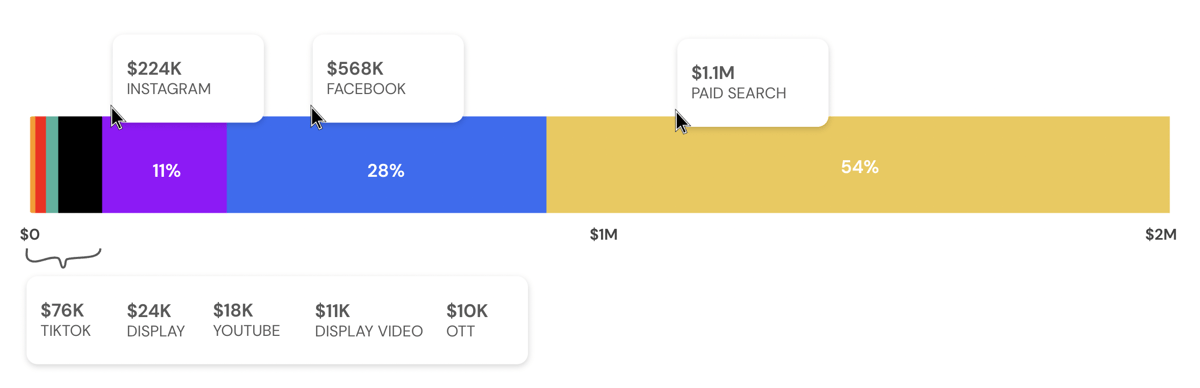Click the $2M axis label
1200x388 pixels.
coord(1161,235)
